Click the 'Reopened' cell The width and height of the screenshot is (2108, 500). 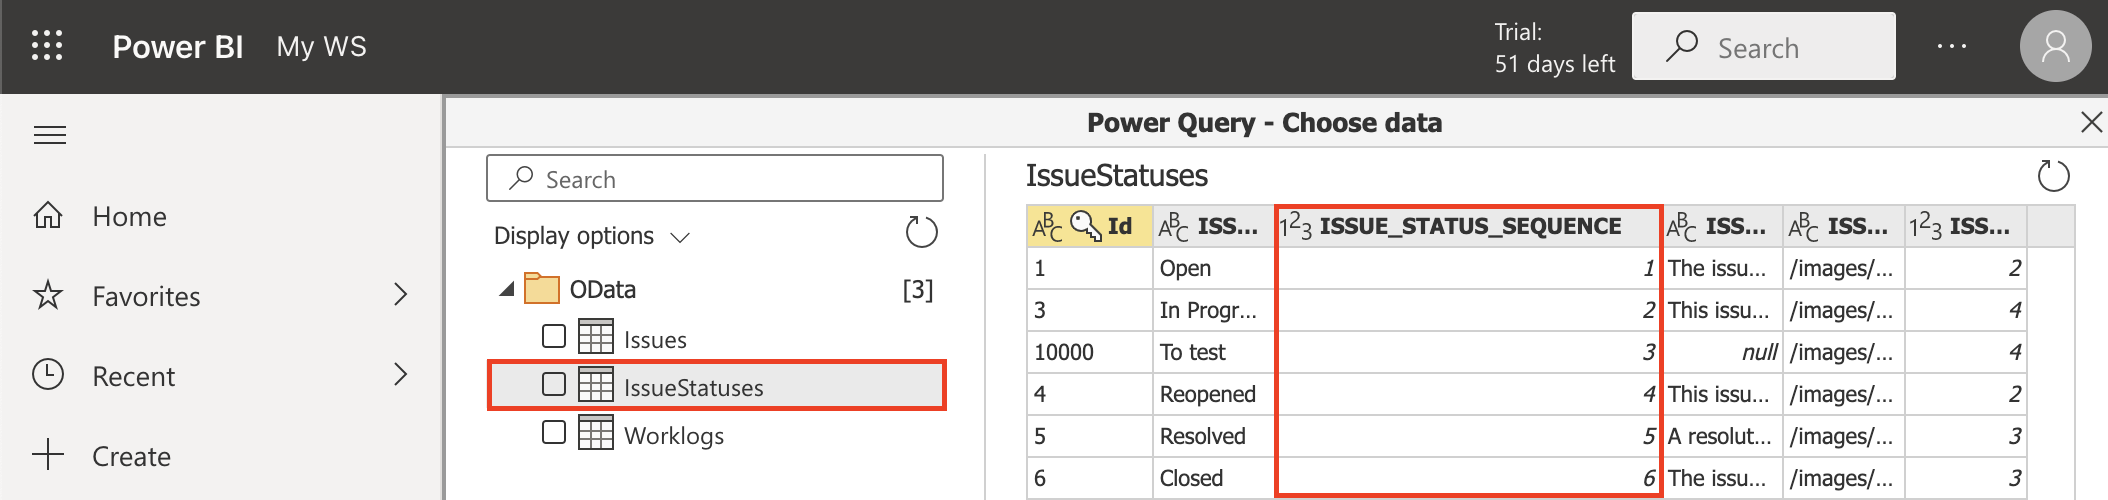pyautogui.click(x=1214, y=394)
